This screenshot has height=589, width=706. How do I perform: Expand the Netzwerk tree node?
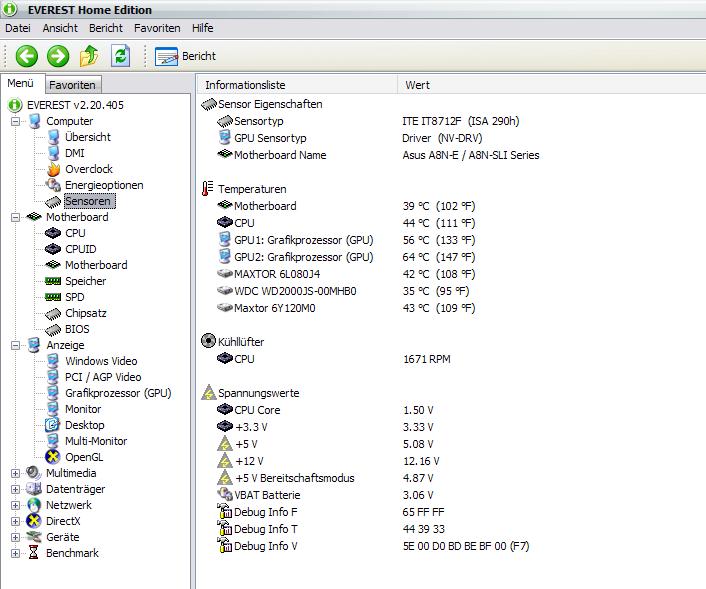click(x=15, y=505)
